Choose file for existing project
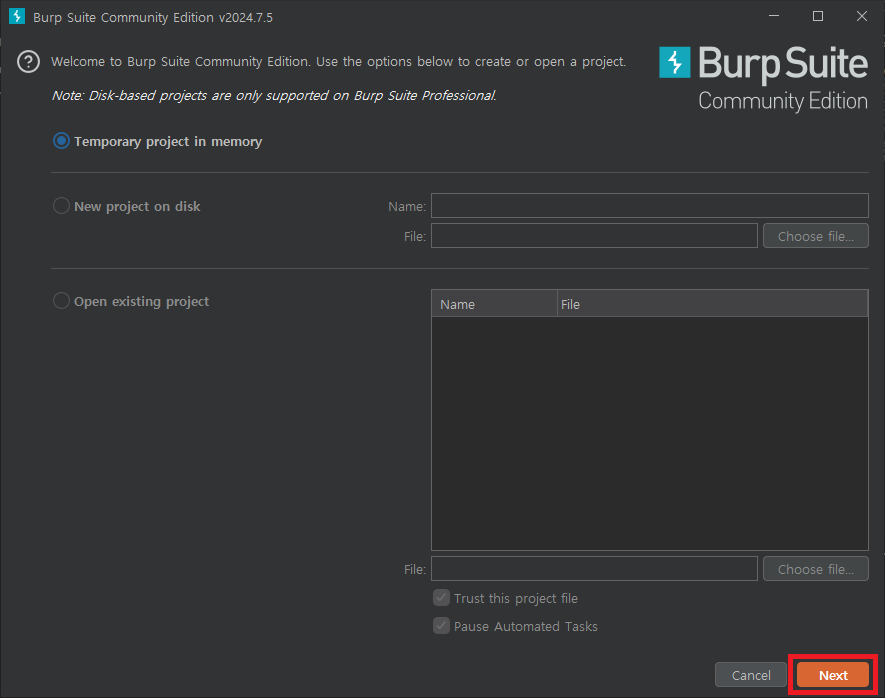This screenshot has width=885, height=698. pos(816,569)
